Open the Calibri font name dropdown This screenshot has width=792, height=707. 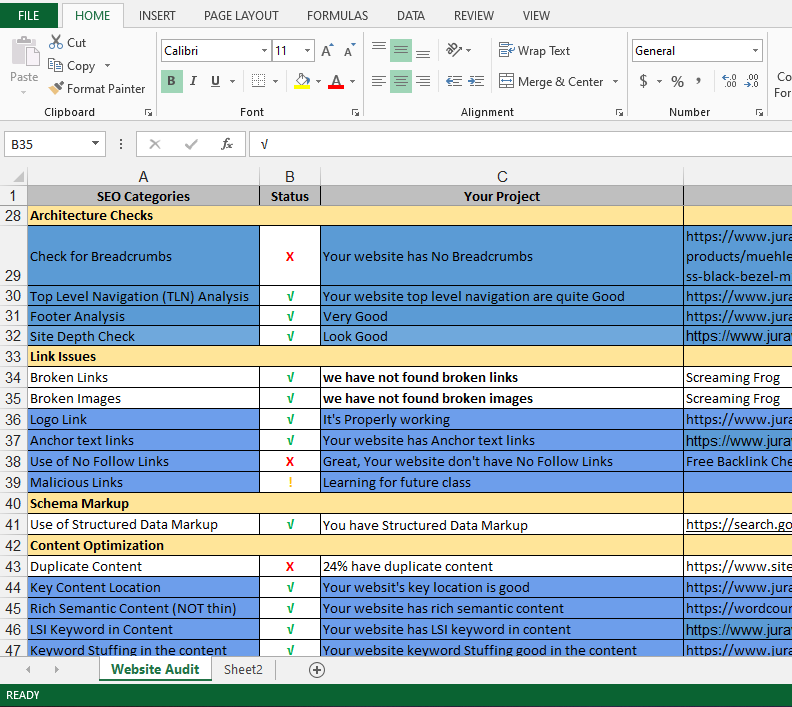[264, 51]
